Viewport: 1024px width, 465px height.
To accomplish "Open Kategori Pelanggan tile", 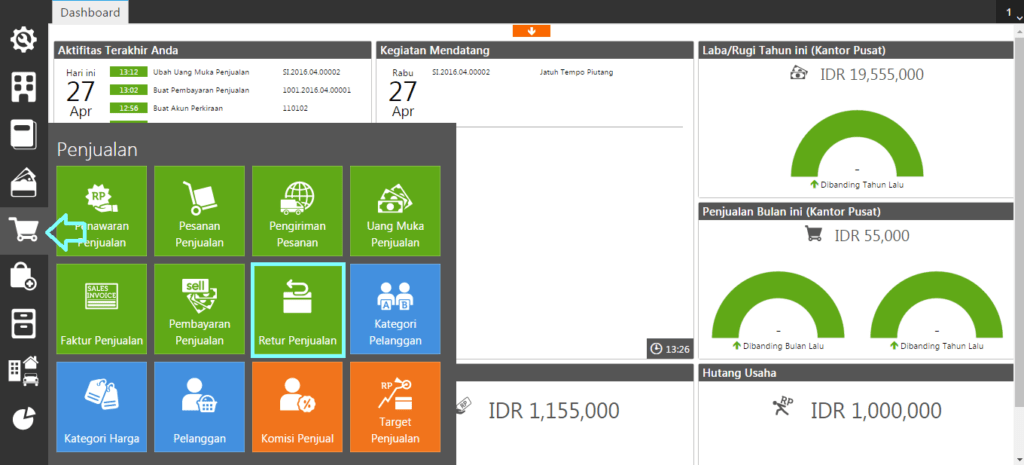I will 395,309.
